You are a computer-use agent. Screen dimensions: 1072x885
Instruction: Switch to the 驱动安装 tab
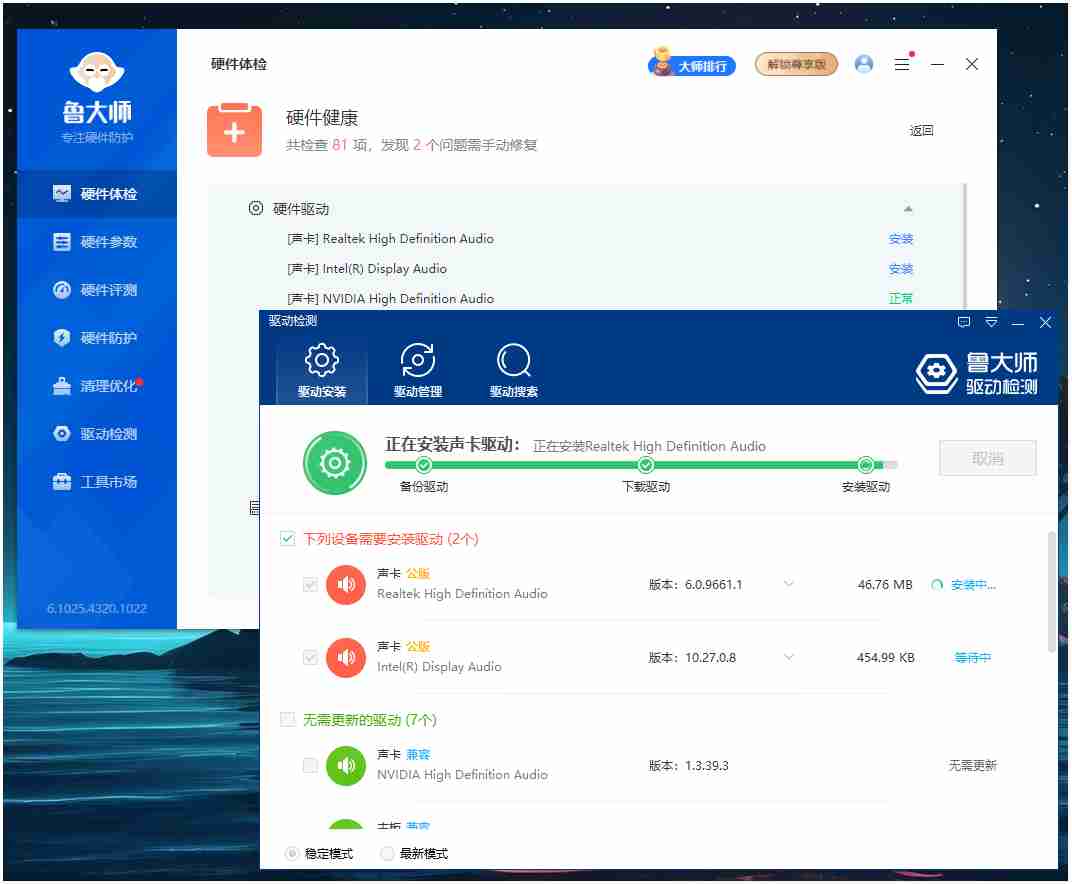(x=320, y=360)
